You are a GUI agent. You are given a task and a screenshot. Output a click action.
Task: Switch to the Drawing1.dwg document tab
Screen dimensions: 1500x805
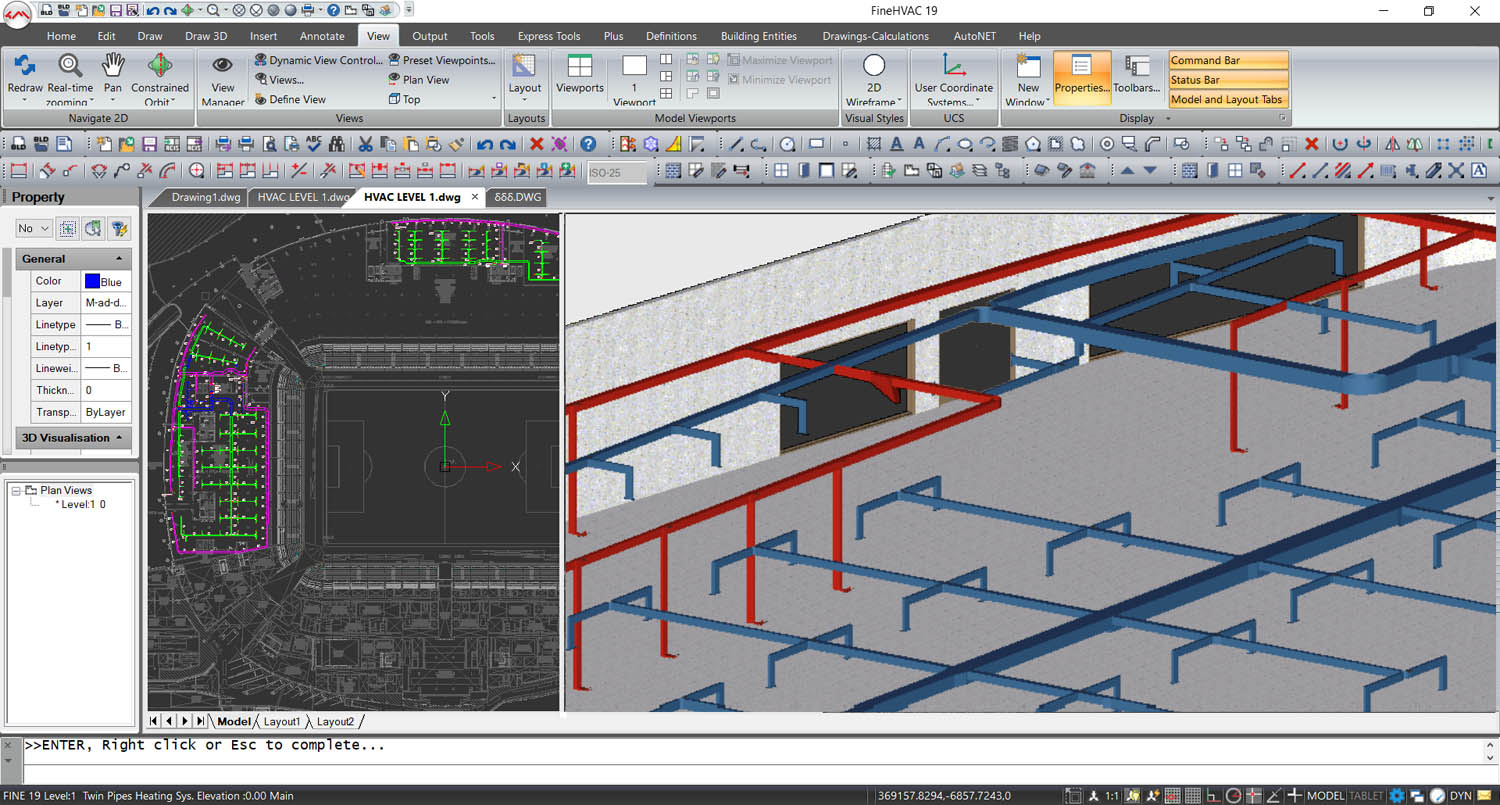[x=206, y=197]
